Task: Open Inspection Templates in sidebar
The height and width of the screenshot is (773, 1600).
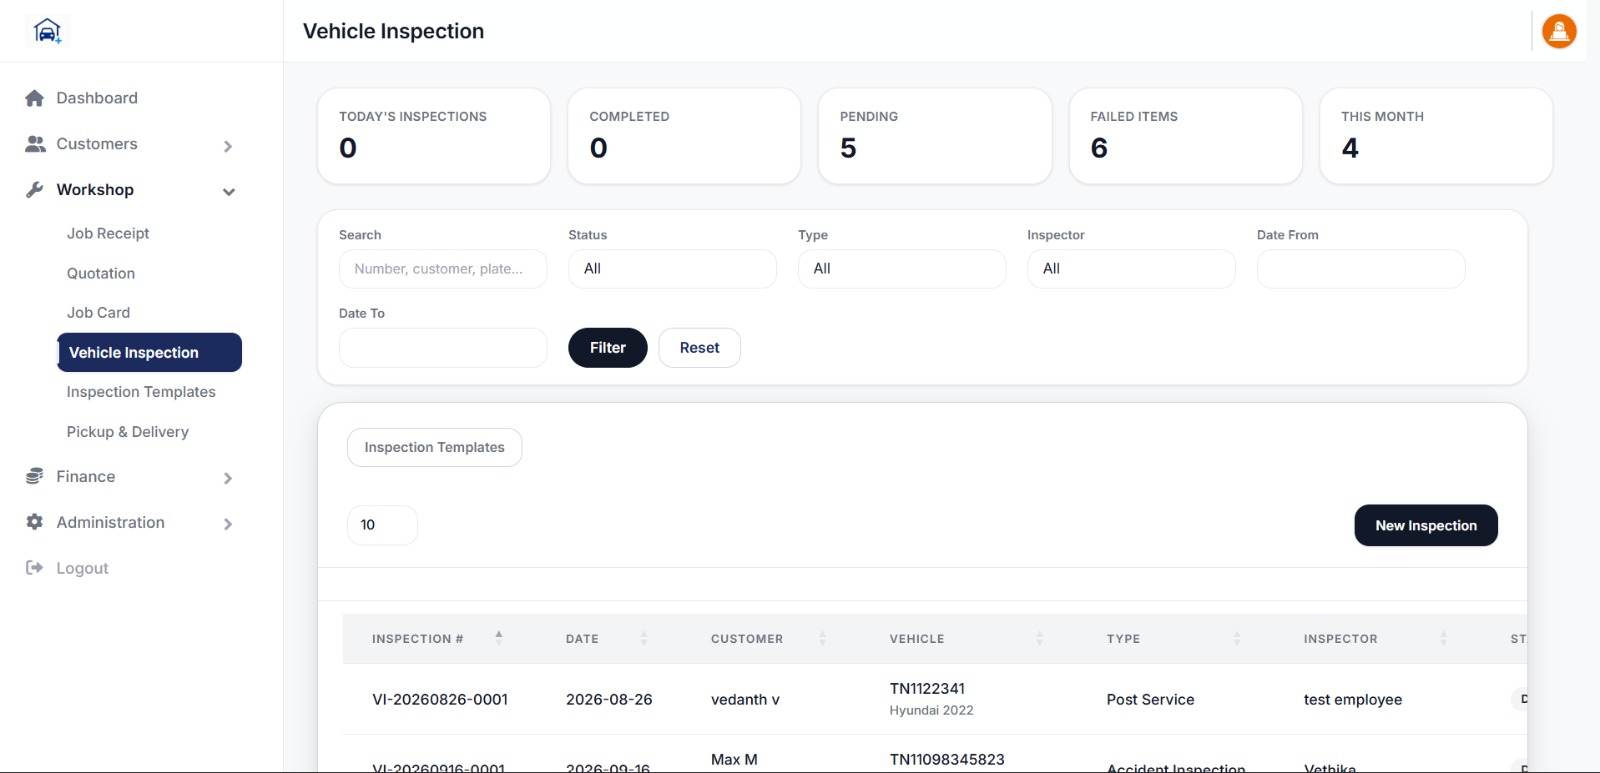Action: pyautogui.click(x=141, y=392)
